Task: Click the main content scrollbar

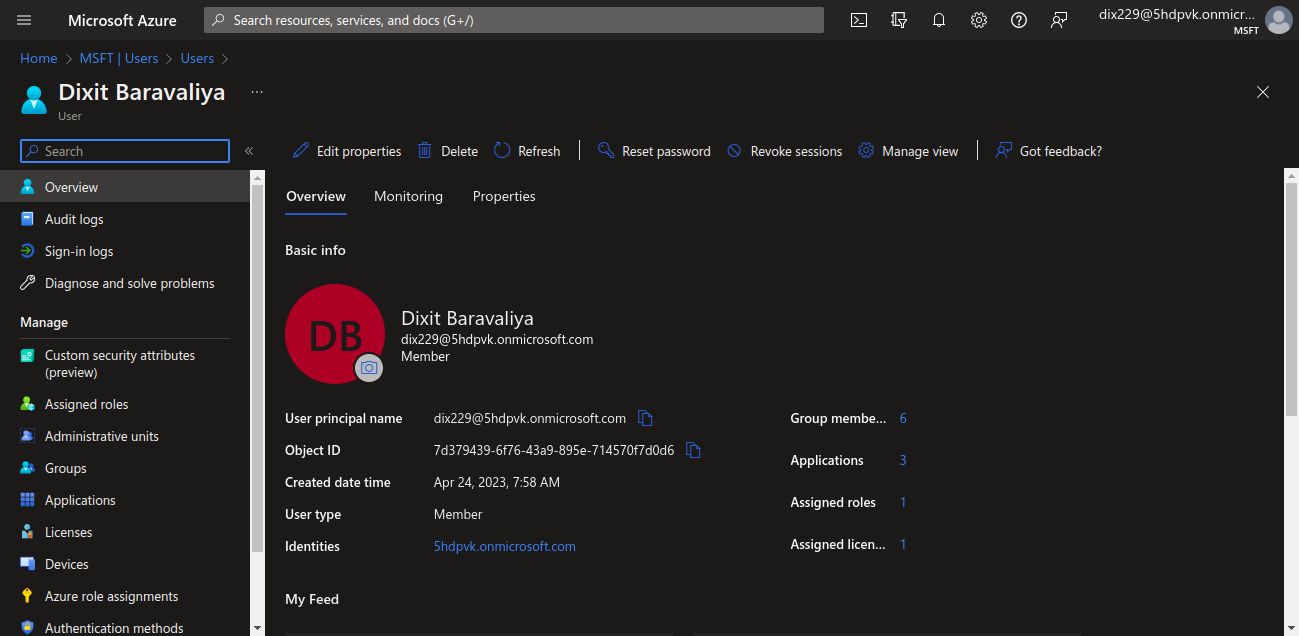Action: [x=1290, y=297]
